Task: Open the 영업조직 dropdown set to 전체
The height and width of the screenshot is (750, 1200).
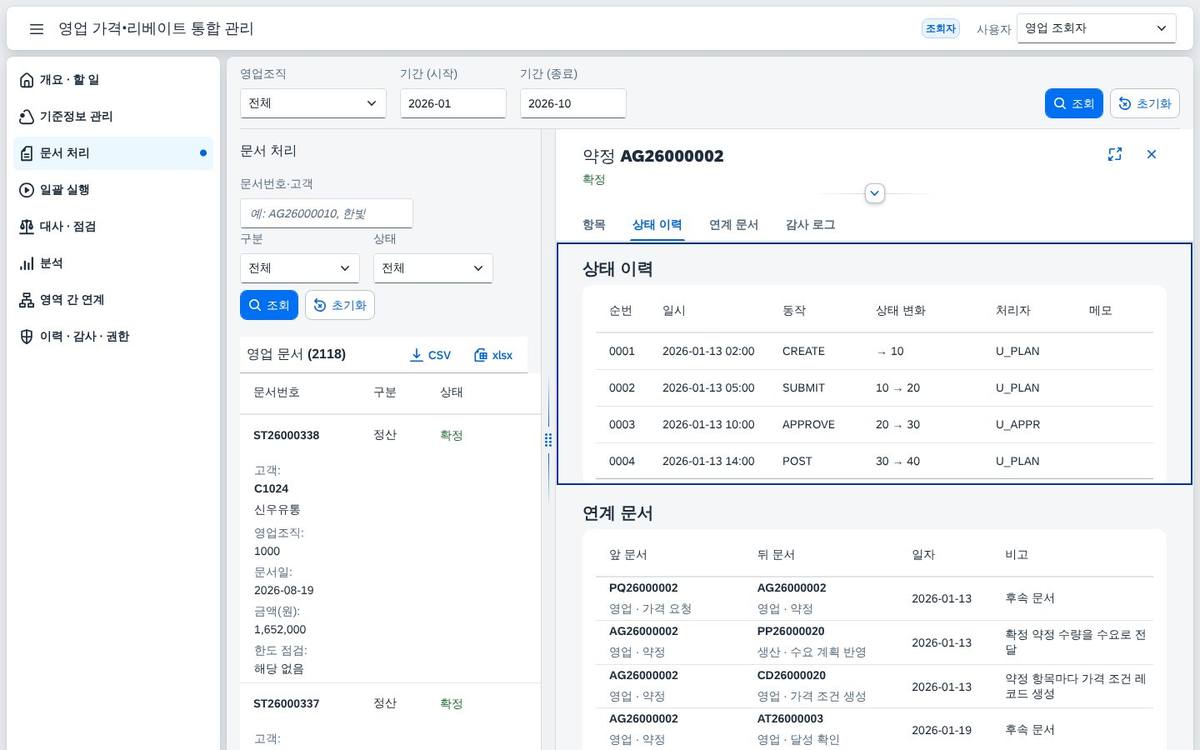Action: click(x=313, y=103)
